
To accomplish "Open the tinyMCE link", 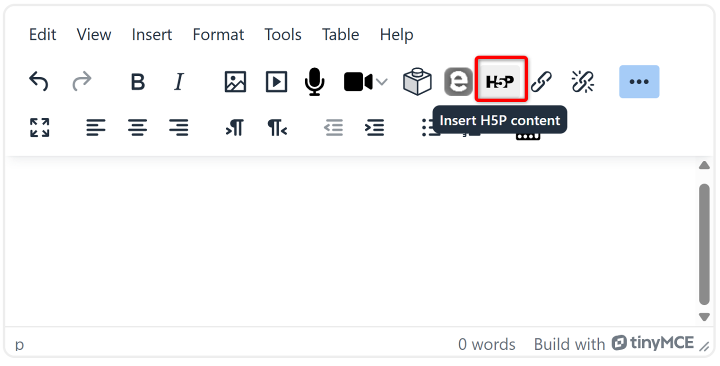I will click(x=653, y=343).
